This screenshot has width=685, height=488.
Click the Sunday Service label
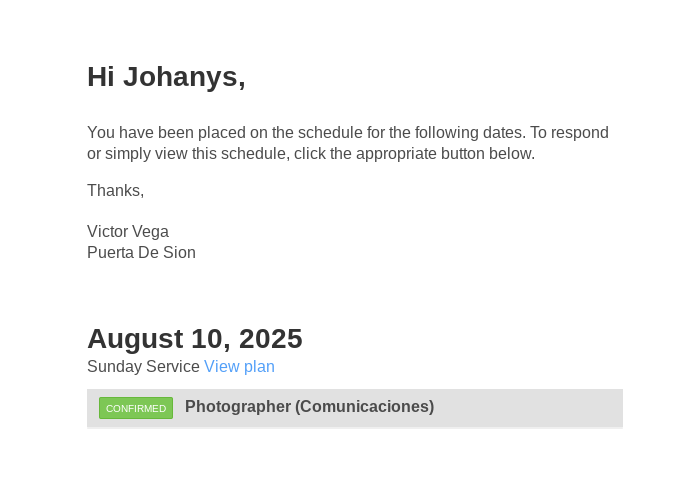coord(143,367)
